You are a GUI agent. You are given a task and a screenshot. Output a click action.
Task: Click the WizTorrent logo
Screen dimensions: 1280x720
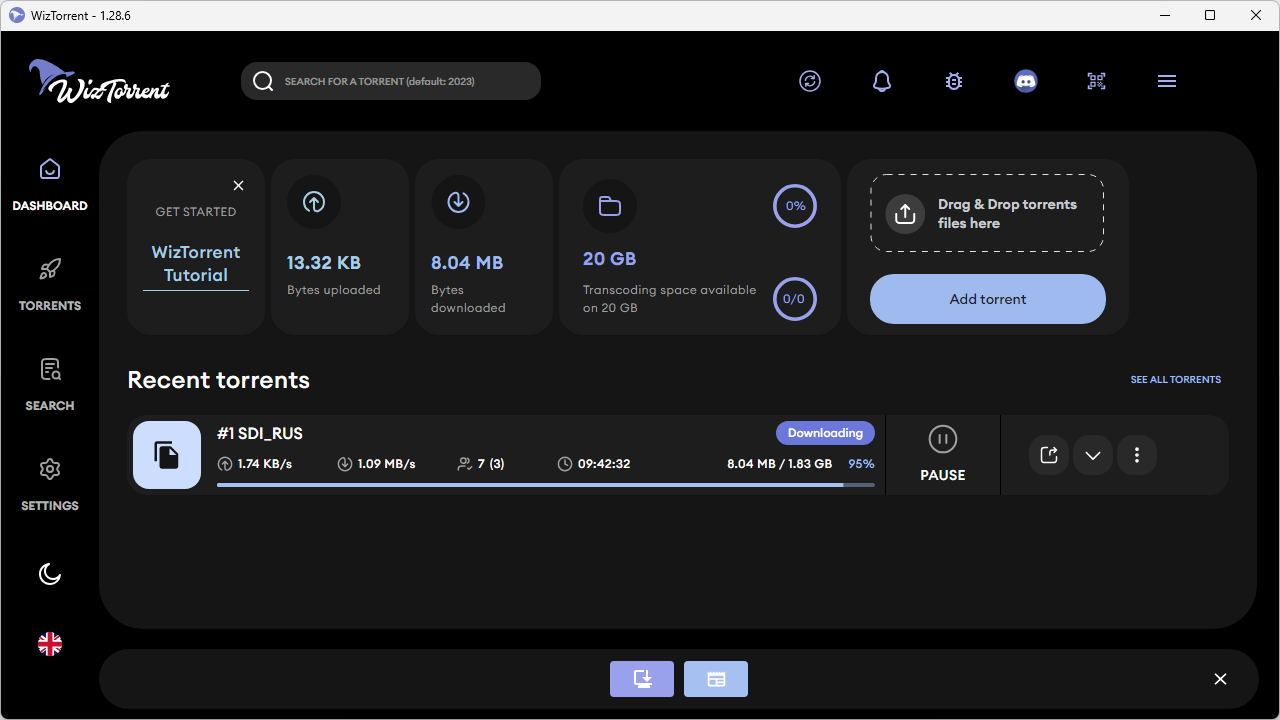point(99,80)
